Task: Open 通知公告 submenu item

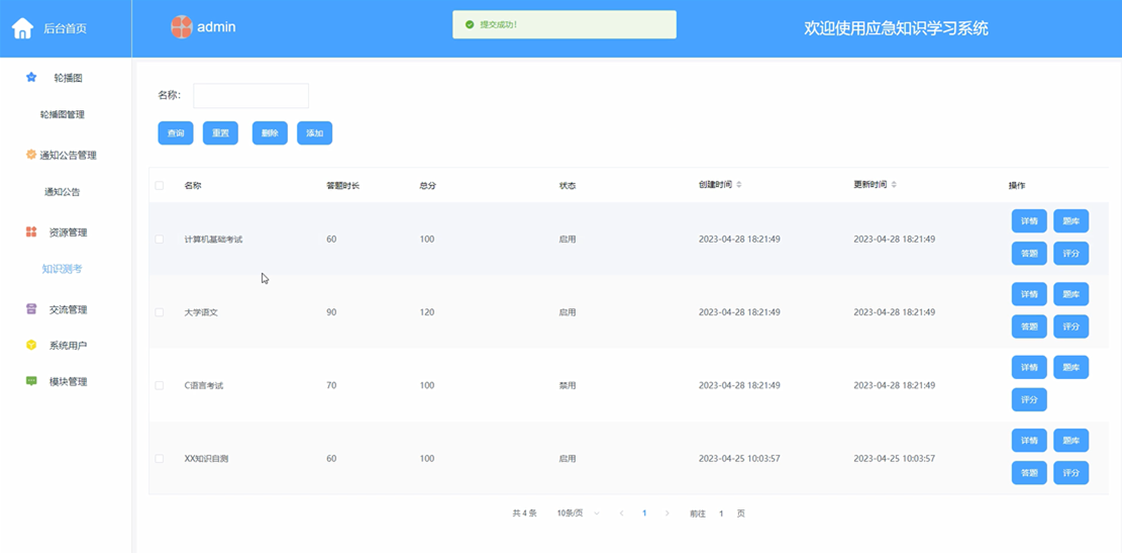Action: click(x=62, y=192)
